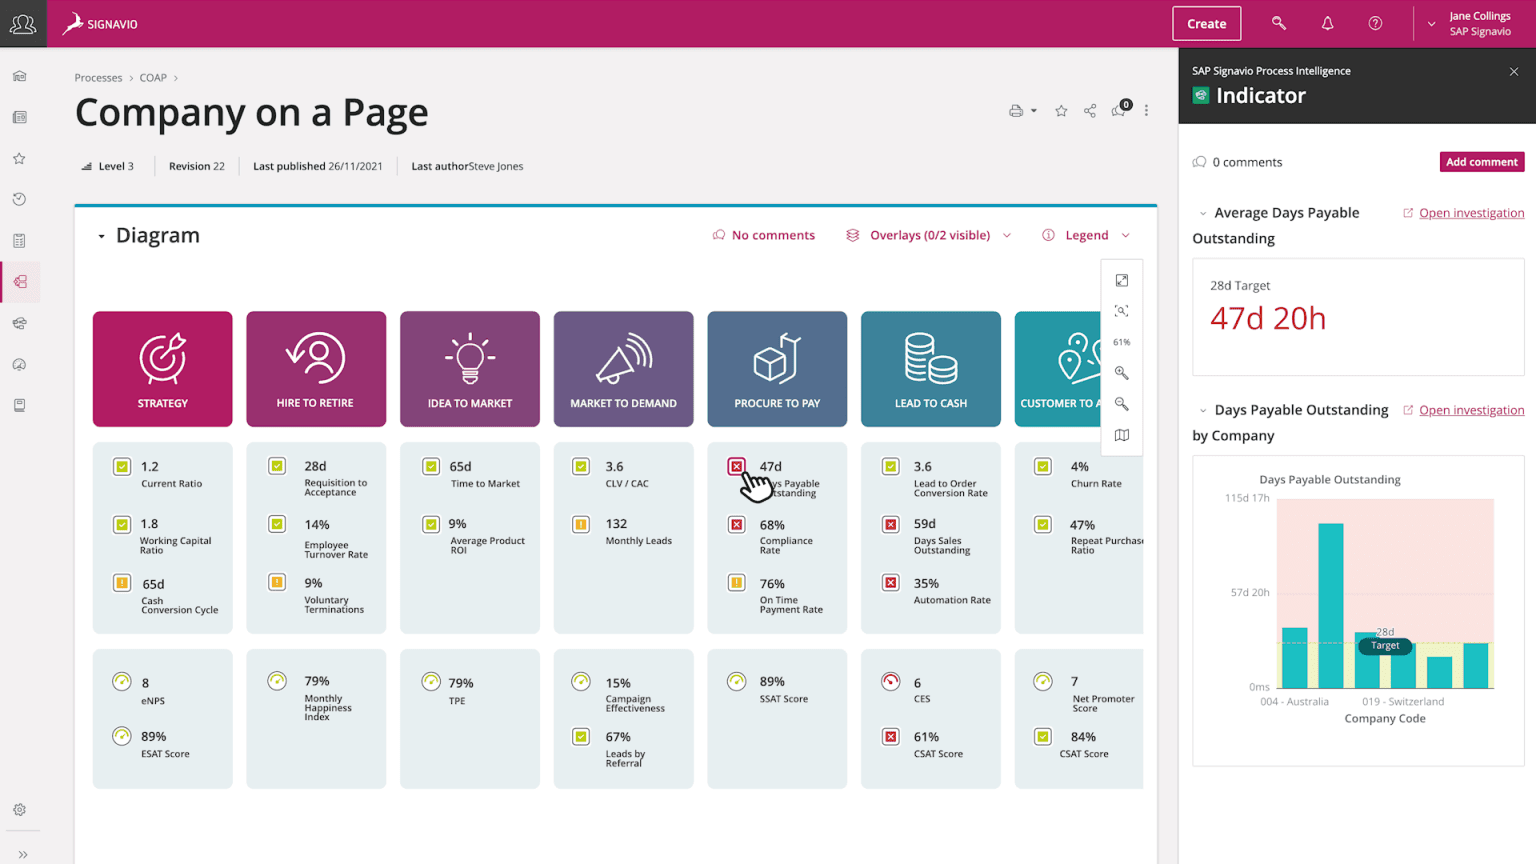Open the help question mark icon
This screenshot has width=1536, height=864.
[1375, 23]
